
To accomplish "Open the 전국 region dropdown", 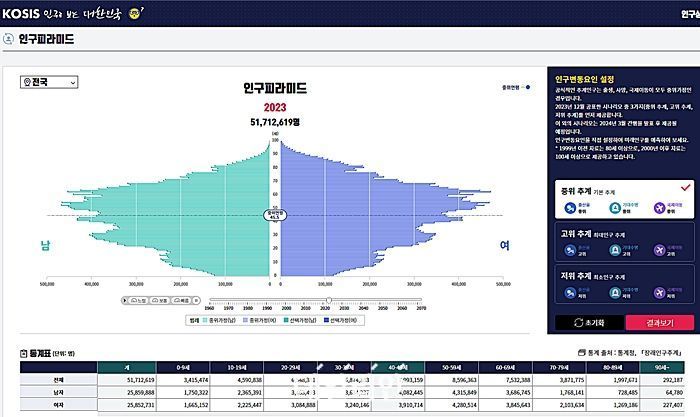I will [x=48, y=82].
